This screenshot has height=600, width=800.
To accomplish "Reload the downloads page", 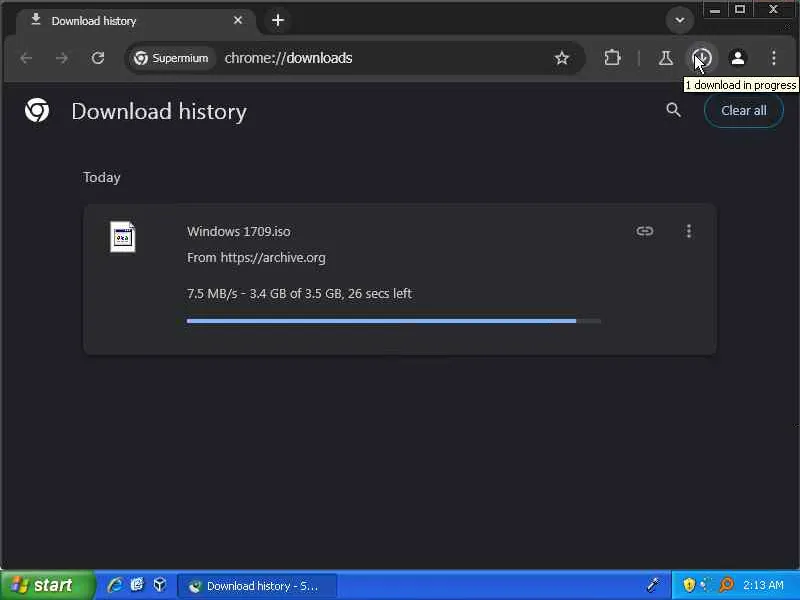I will [x=98, y=58].
